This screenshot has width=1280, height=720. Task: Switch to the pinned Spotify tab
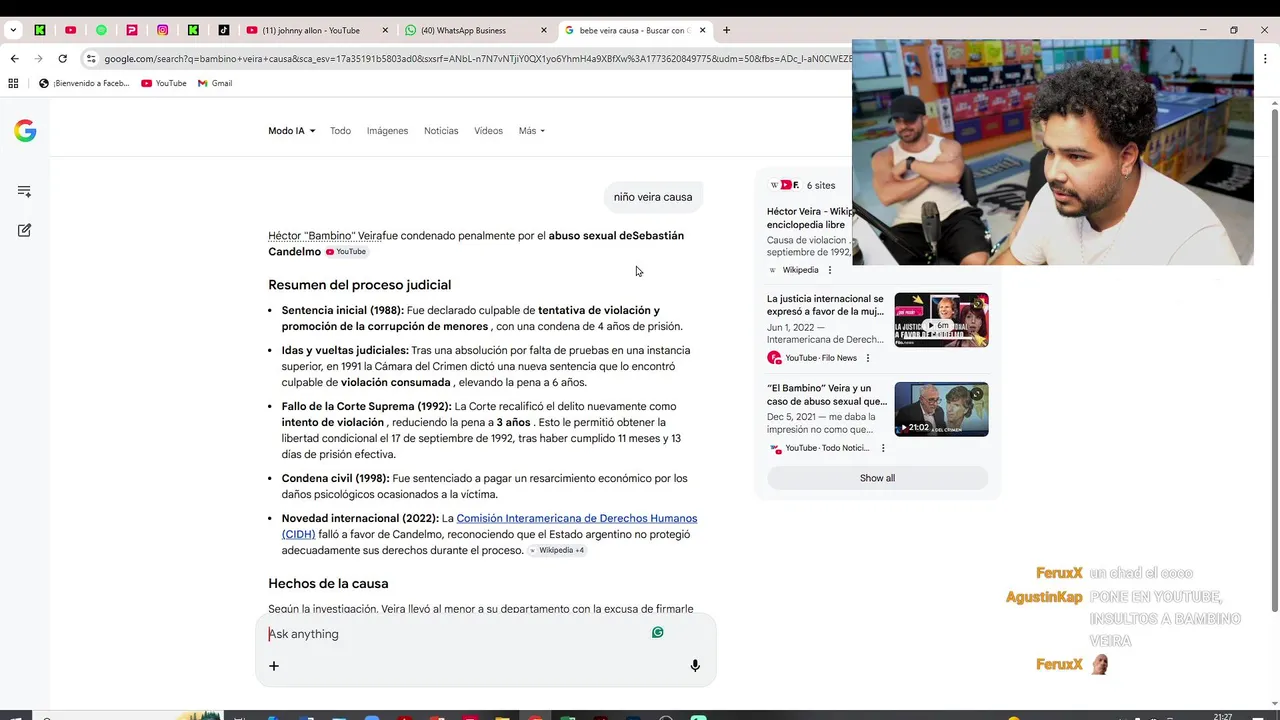click(101, 30)
